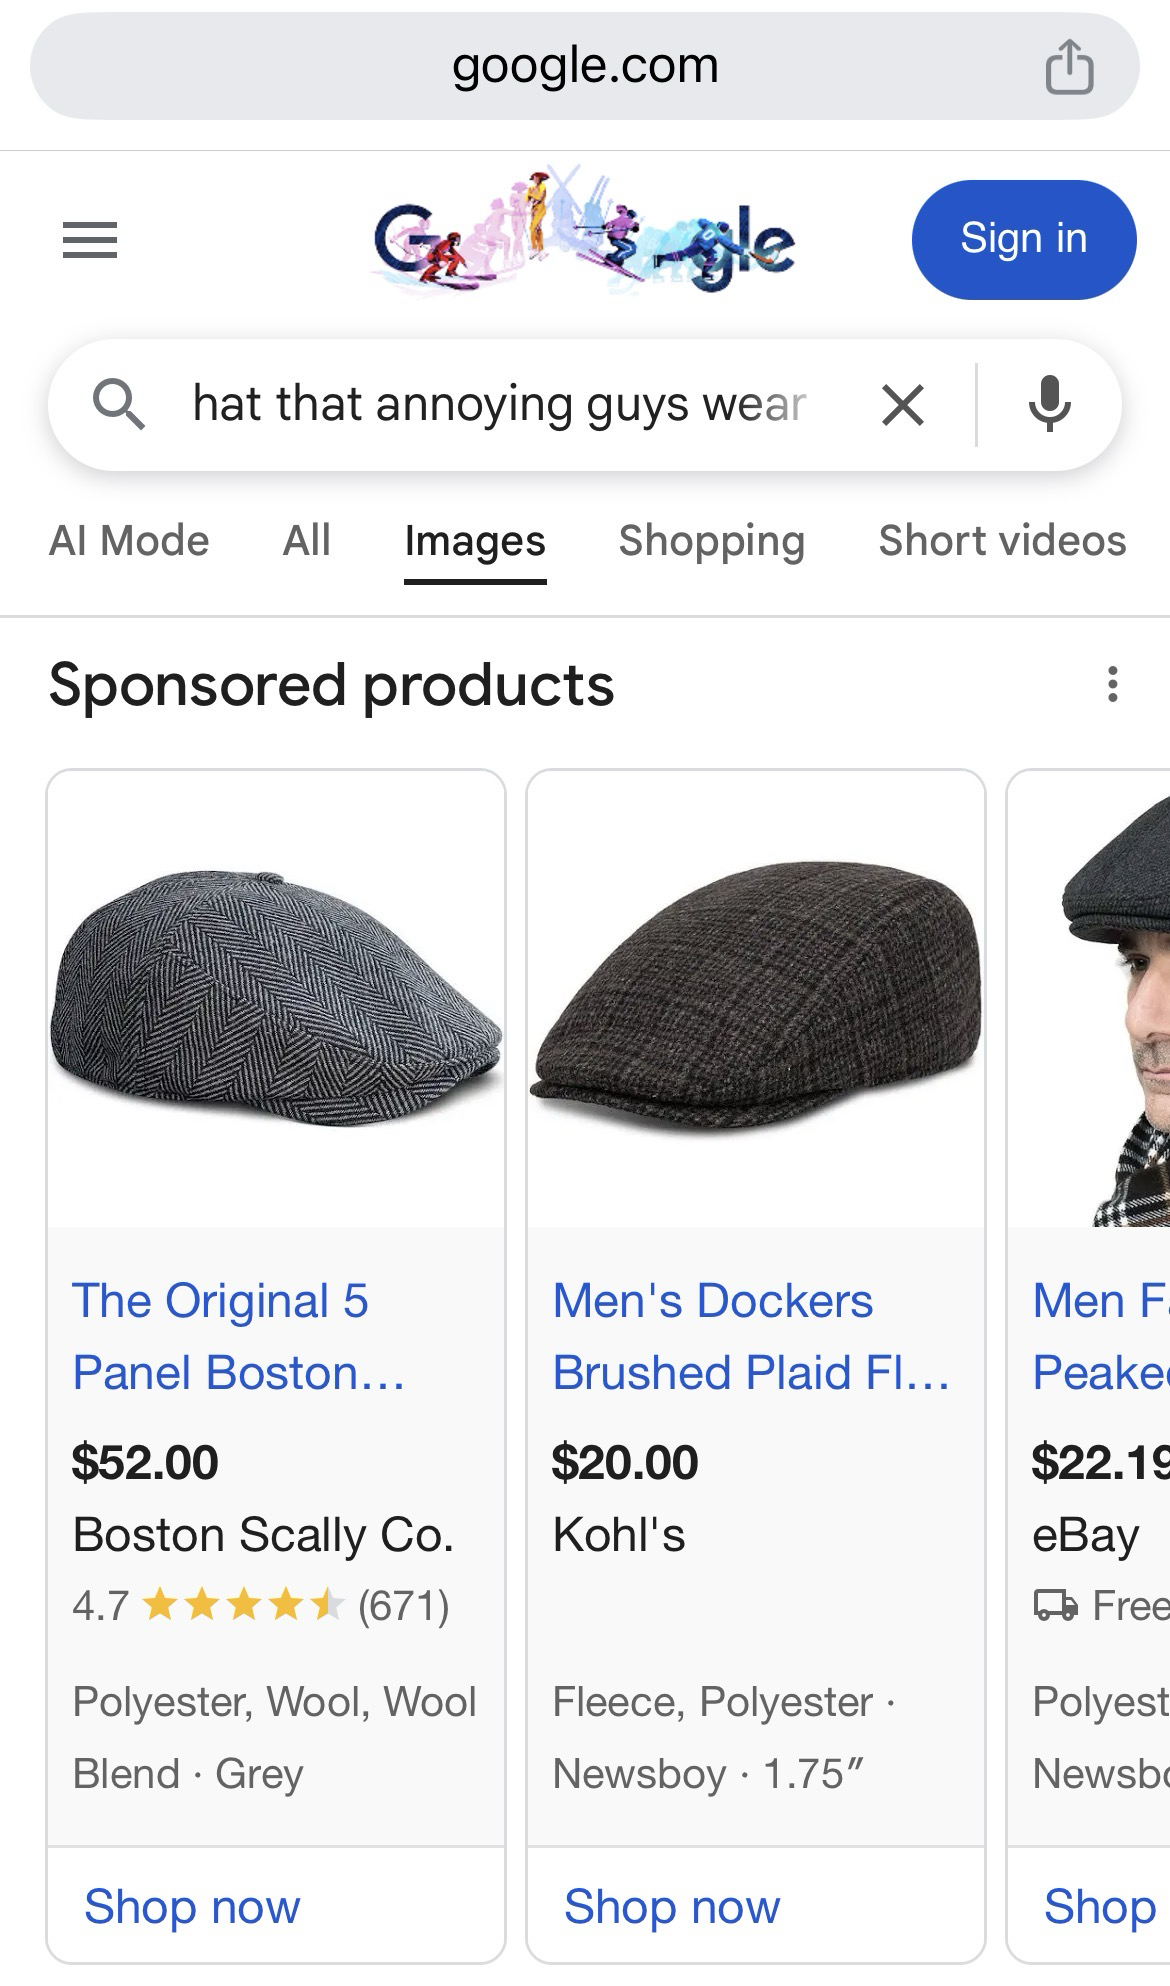This screenshot has width=1170, height=1986.
Task: Open the Shopping tab
Action: point(711,541)
